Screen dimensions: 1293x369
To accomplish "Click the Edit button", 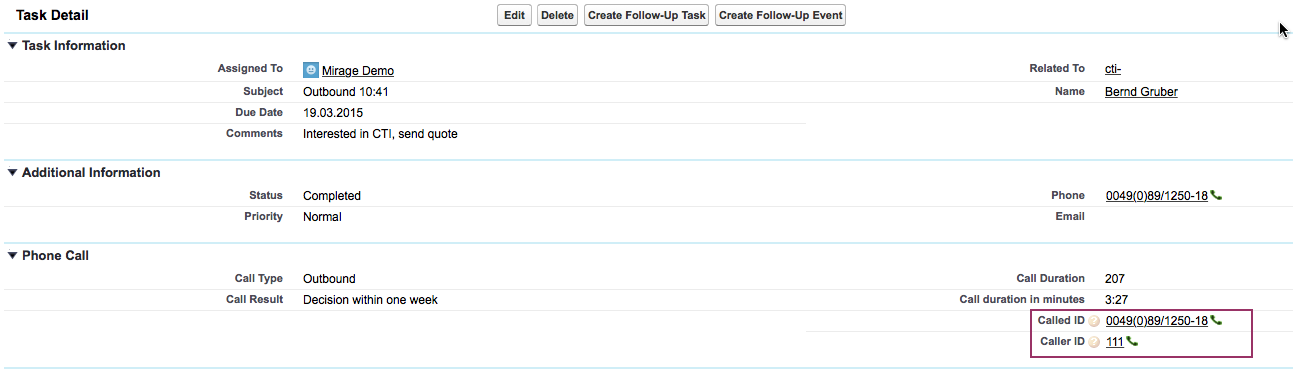I will (514, 15).
